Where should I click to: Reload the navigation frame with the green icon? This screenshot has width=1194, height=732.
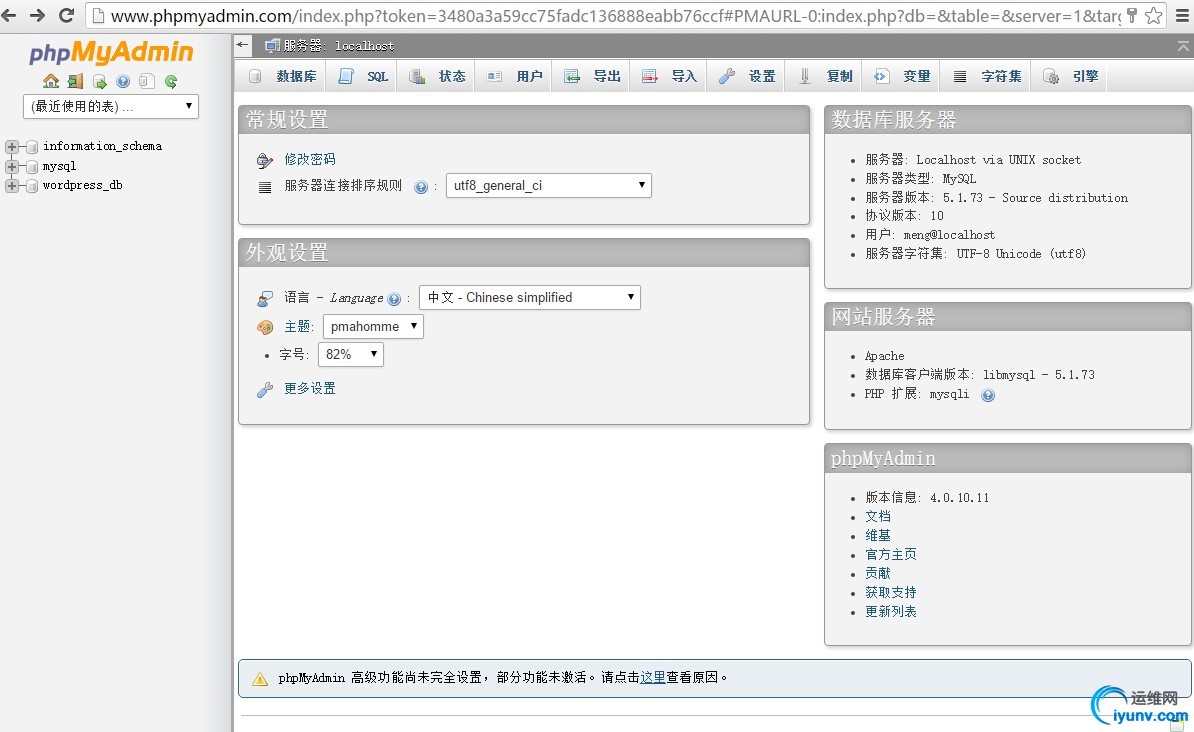point(171,82)
